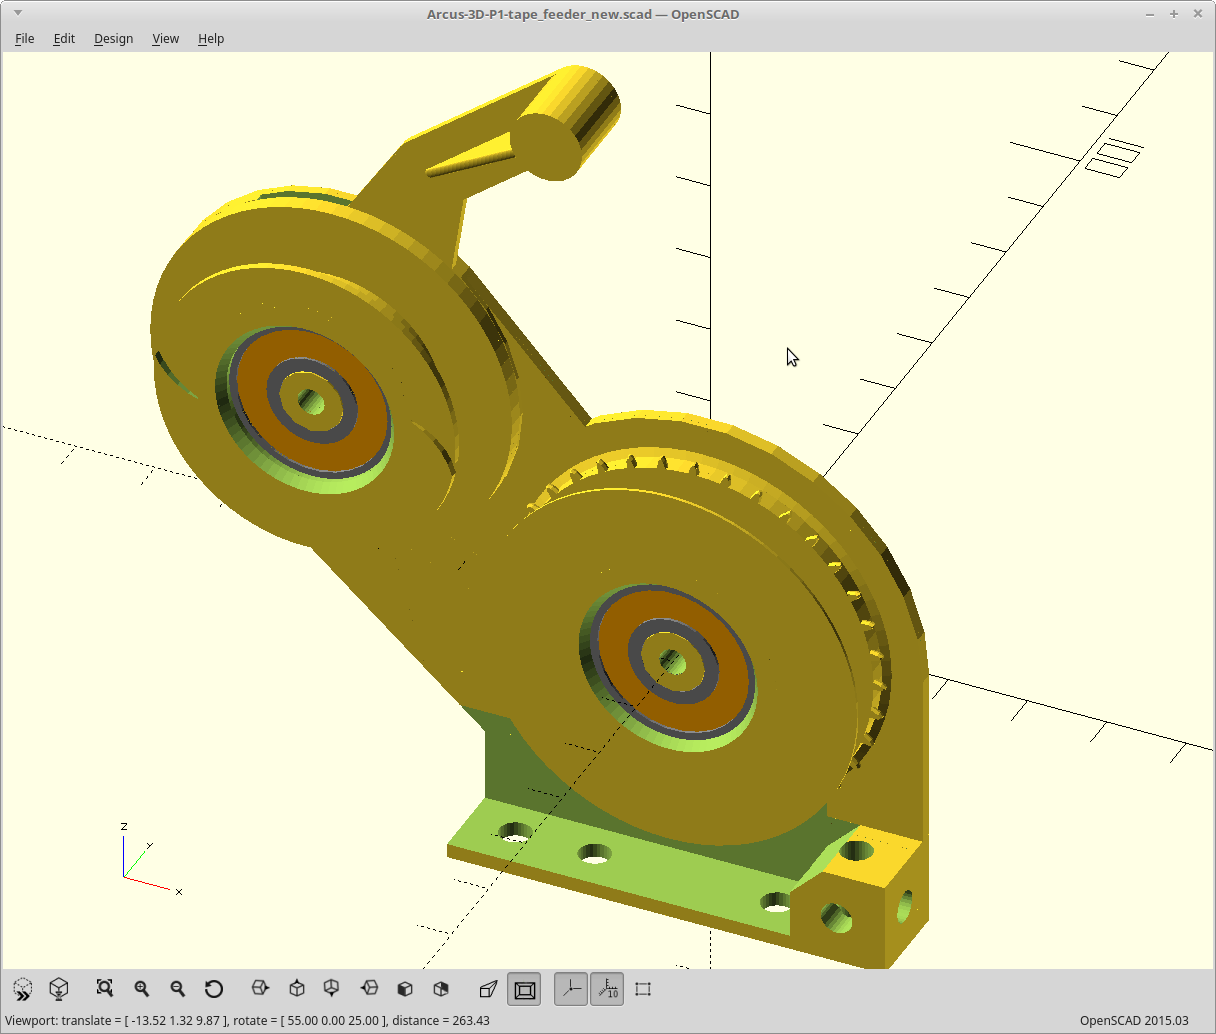This screenshot has width=1216, height=1034.
Task: Run Preview with the double-arrow icon
Action: point(23,989)
